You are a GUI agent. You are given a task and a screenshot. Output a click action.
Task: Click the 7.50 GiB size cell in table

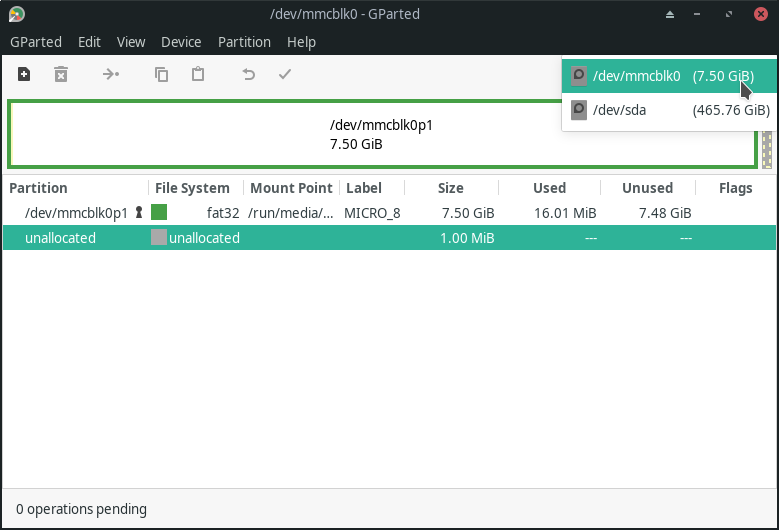pyautogui.click(x=468, y=213)
